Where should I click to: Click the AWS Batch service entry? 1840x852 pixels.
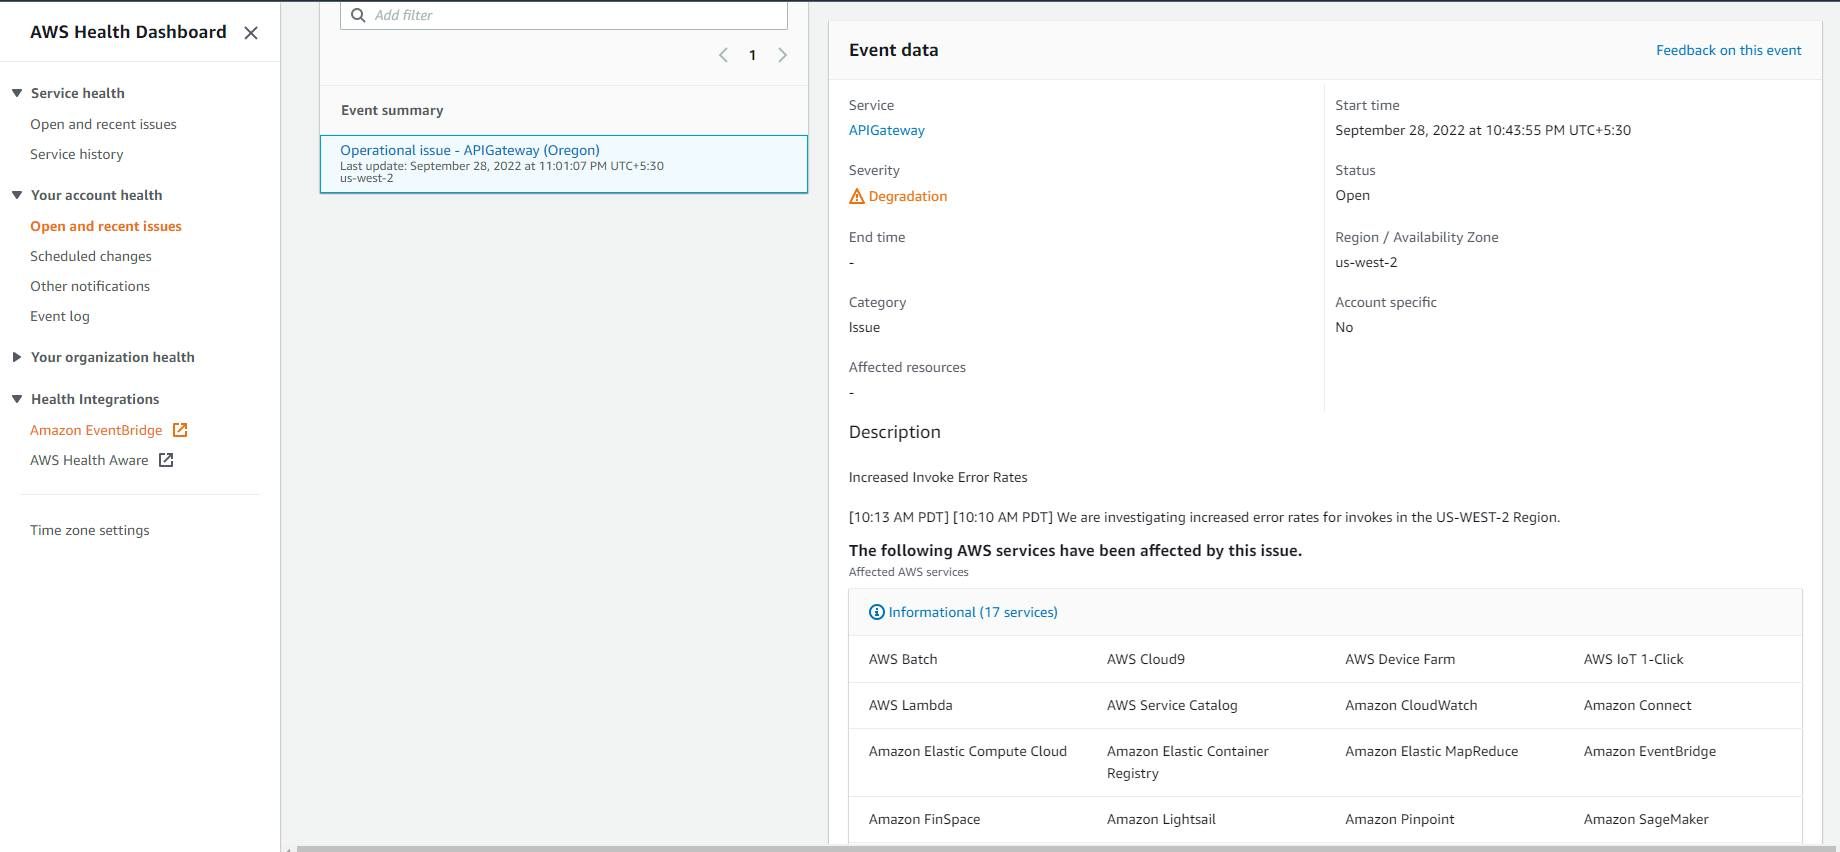[903, 659]
